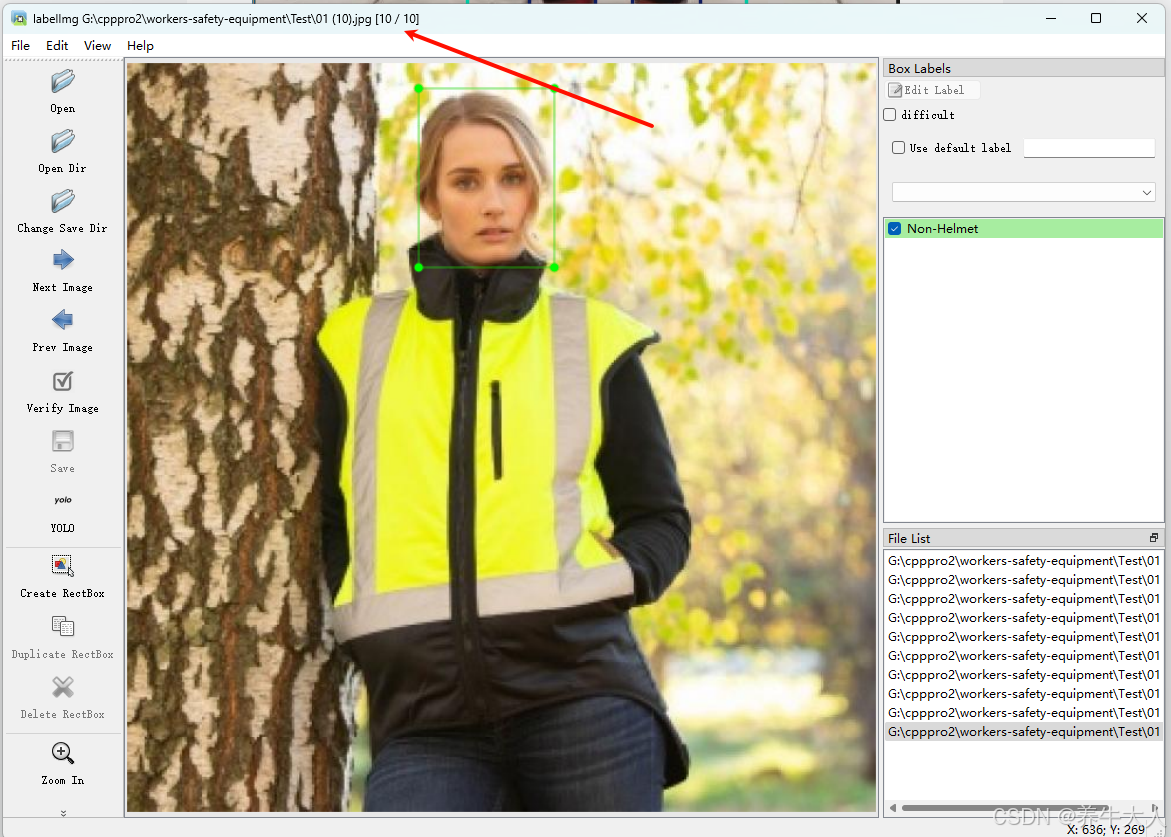Screen dimensions: 1171x837
Task: Click the Open Dir folder icon
Action: (63, 141)
